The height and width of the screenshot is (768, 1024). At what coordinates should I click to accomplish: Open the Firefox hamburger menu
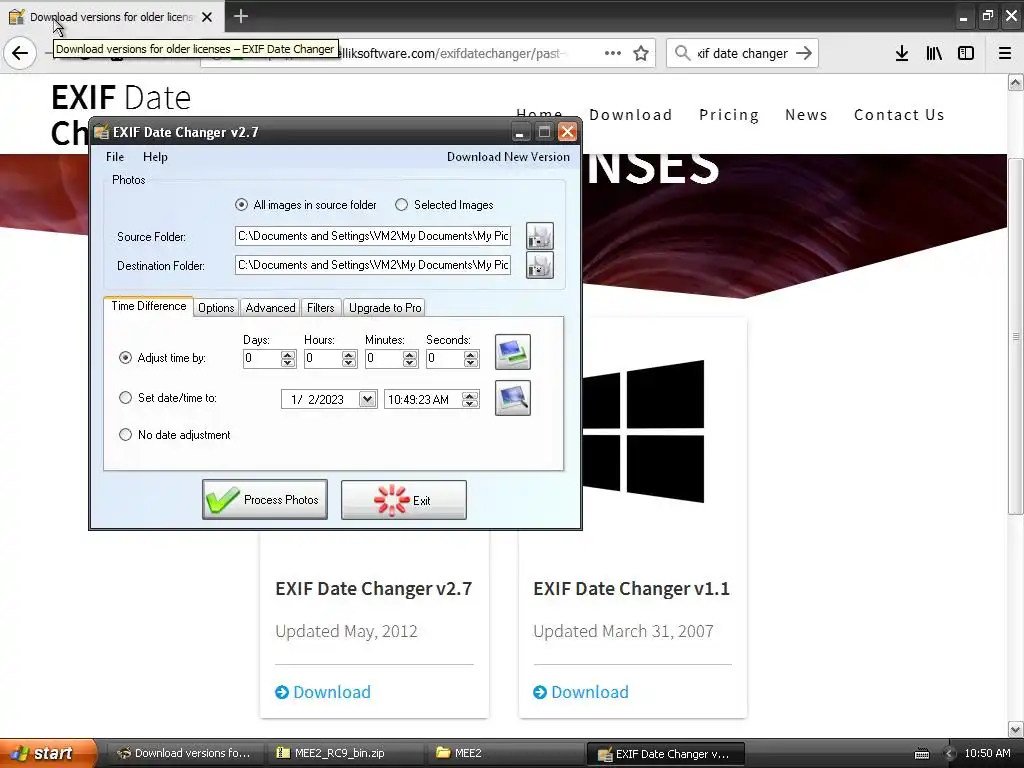click(x=1005, y=53)
